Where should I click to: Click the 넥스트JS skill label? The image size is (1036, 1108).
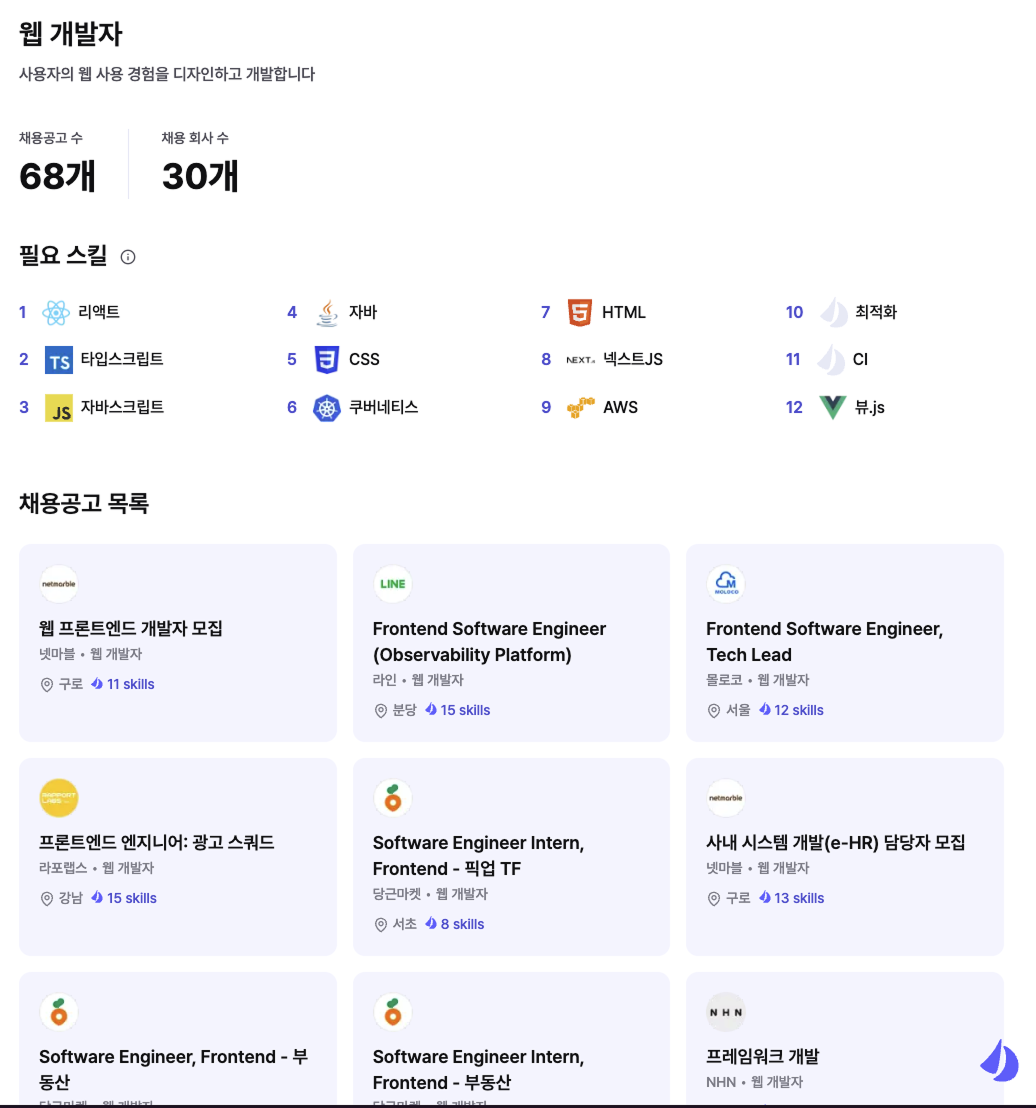[x=633, y=360]
